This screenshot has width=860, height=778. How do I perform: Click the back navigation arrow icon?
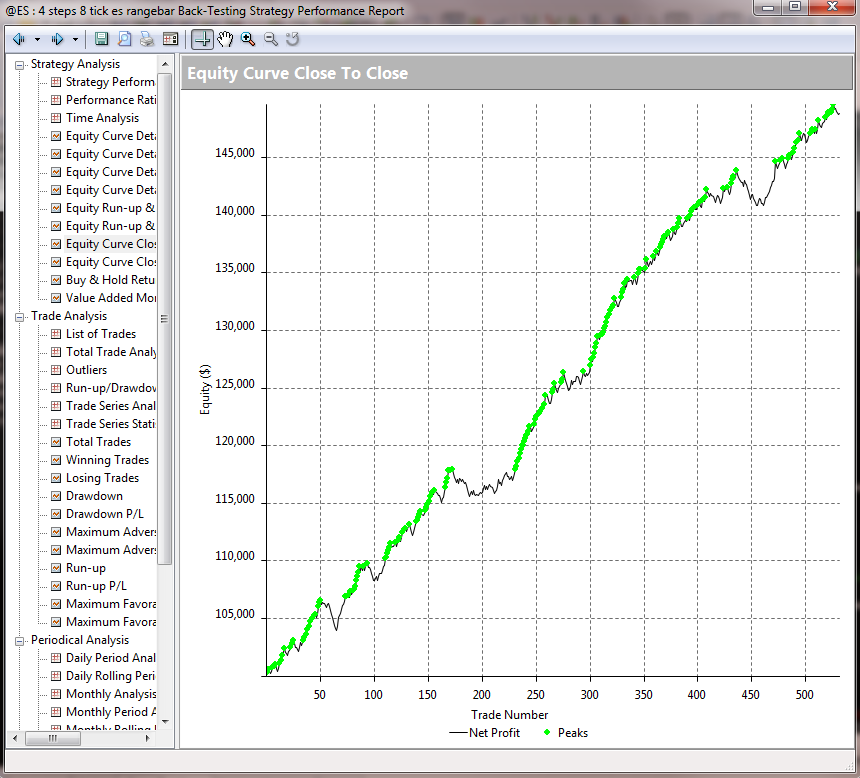(19, 39)
